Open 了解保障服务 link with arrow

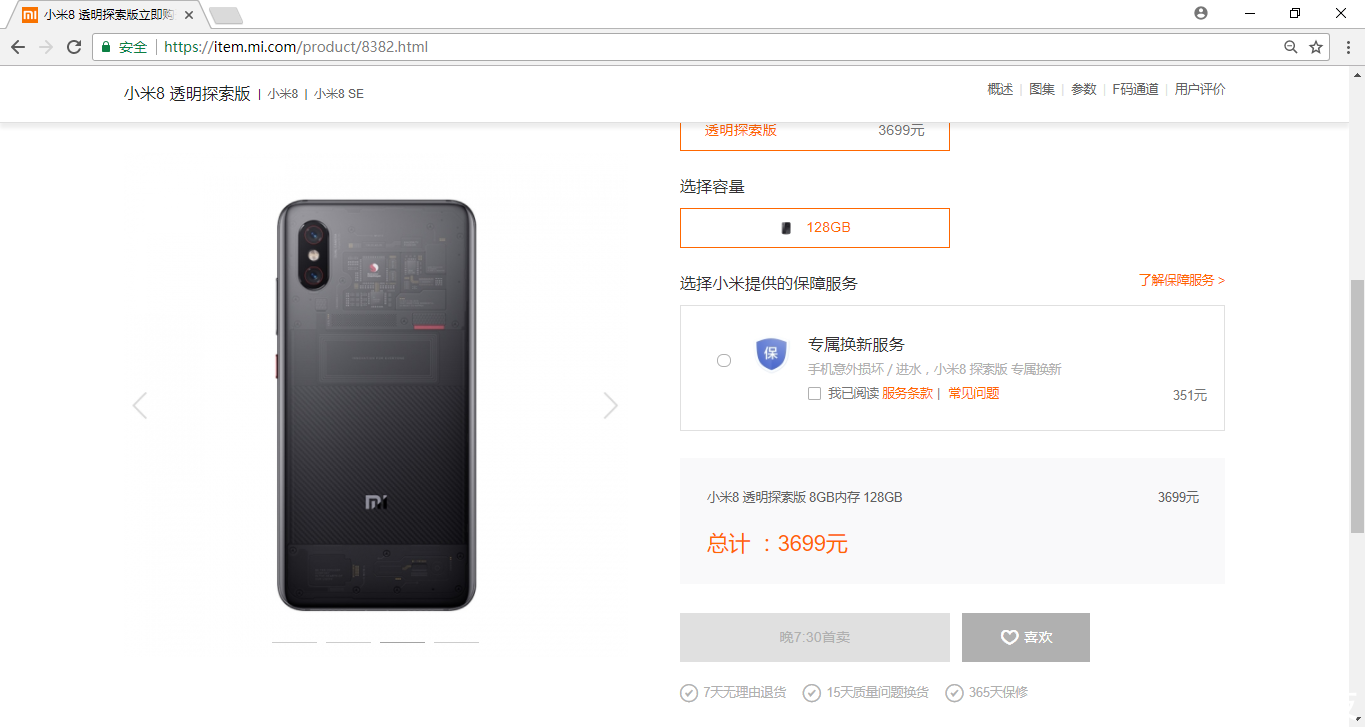[x=1181, y=280]
